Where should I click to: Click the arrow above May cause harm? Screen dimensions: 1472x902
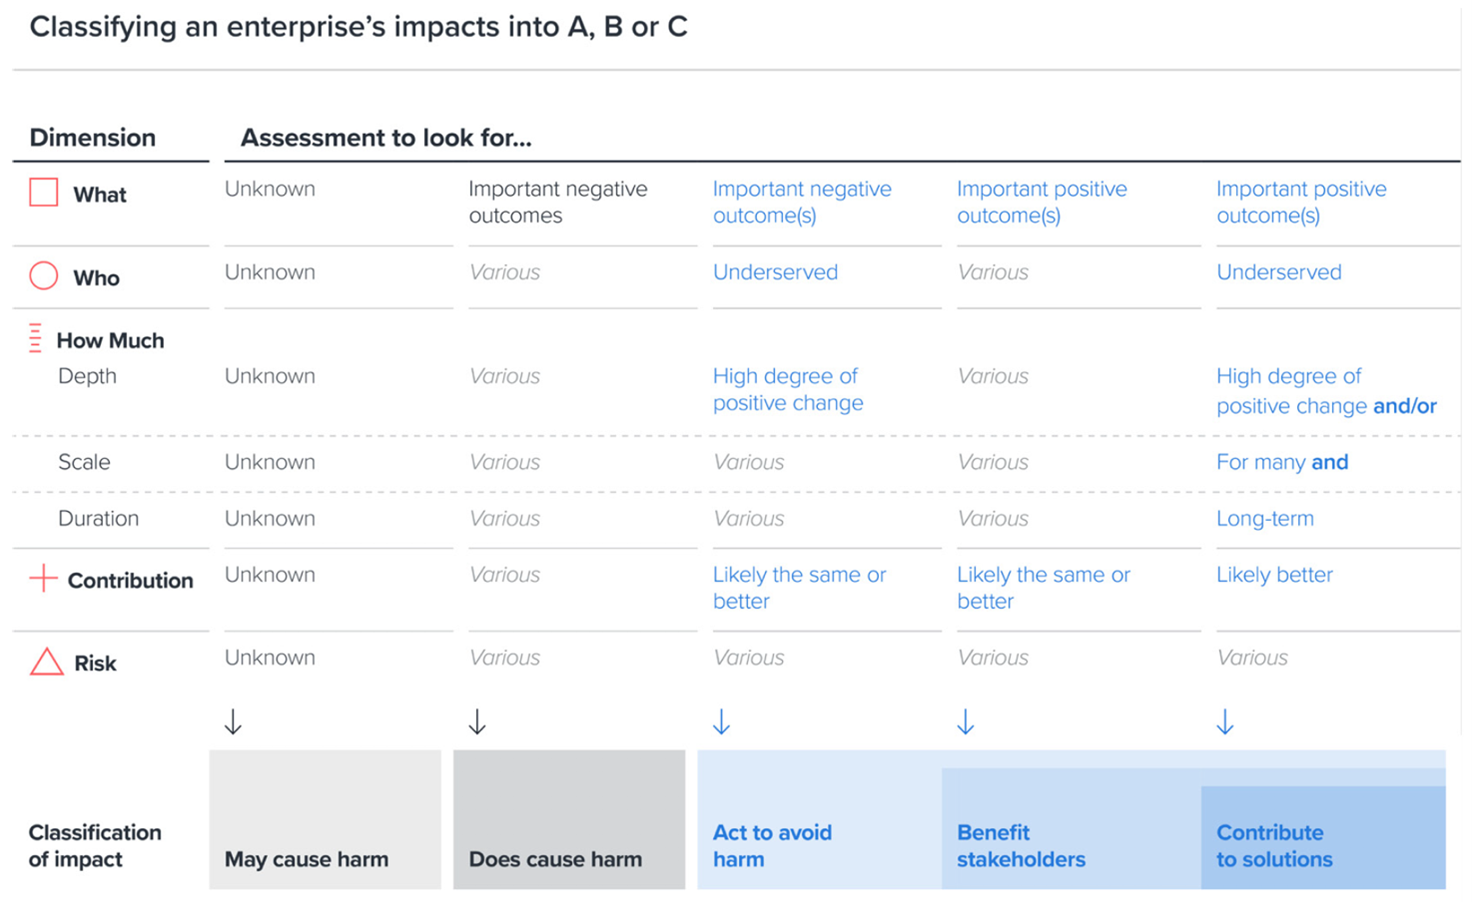(x=233, y=722)
